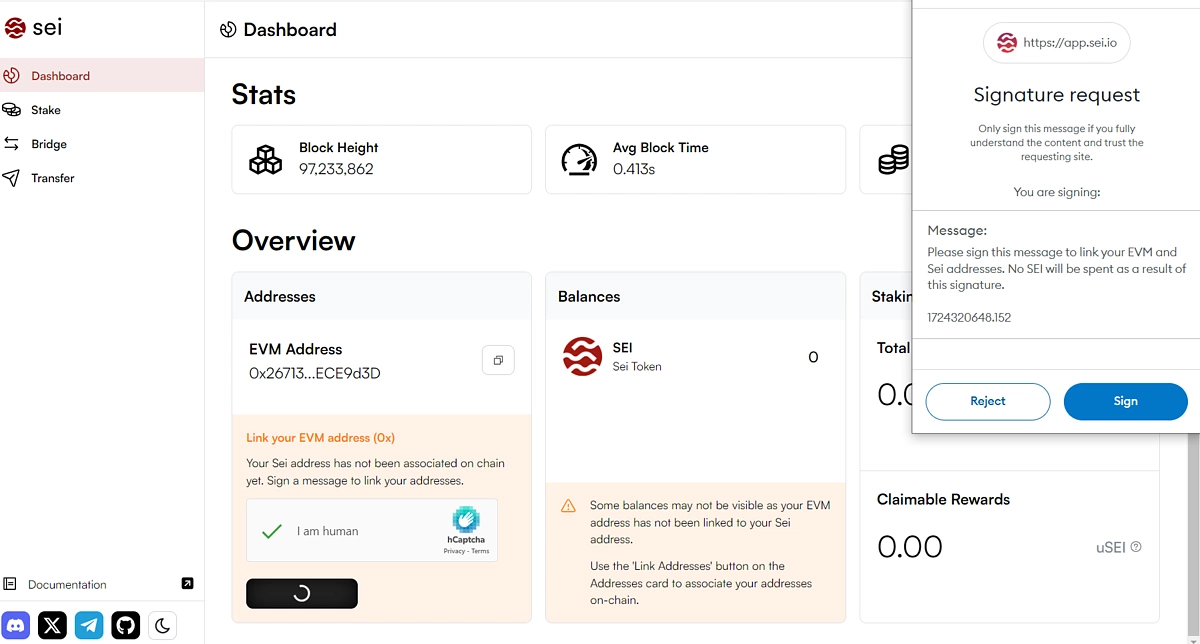Click the balances warning triangle icon
Viewport: 1200px width, 644px height.
click(568, 506)
